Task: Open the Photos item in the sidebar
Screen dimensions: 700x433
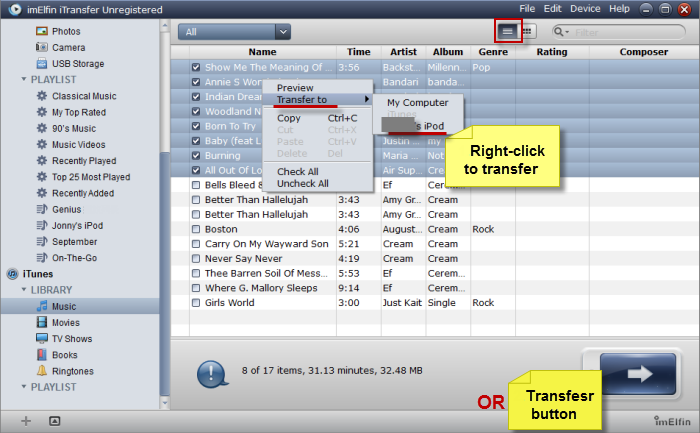Action: pyautogui.click(x=66, y=31)
